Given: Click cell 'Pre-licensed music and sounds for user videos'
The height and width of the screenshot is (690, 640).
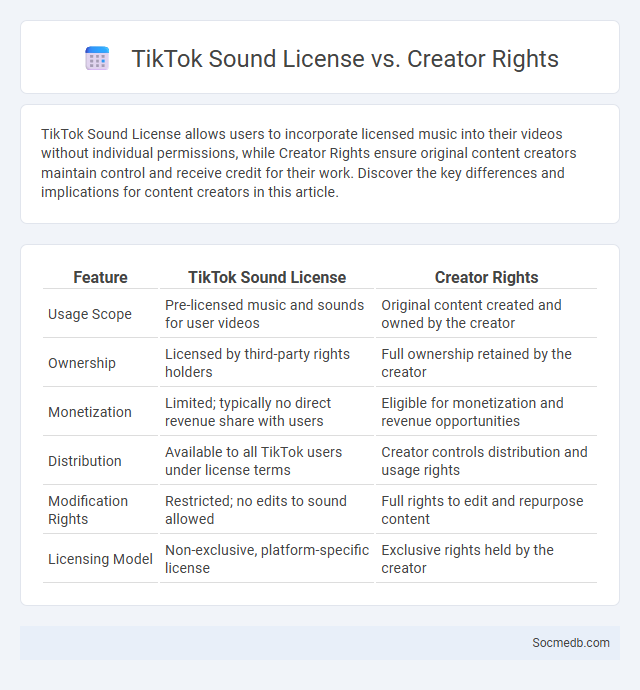Looking at the screenshot, I should (x=267, y=314).
